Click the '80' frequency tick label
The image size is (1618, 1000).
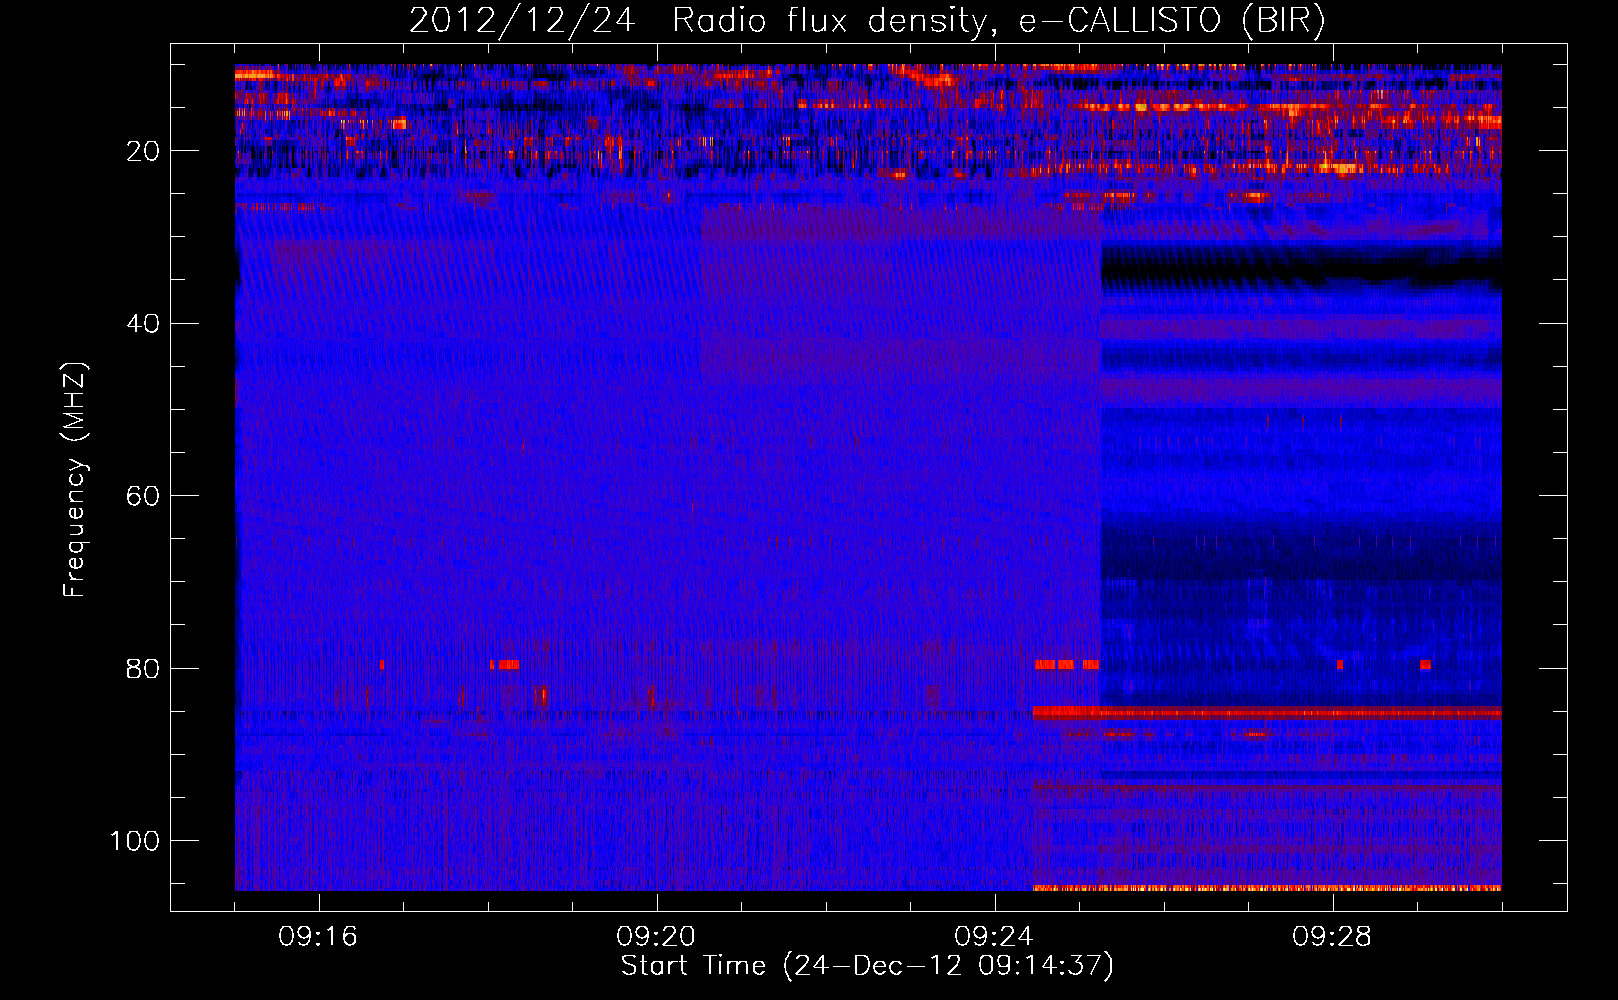pos(144,668)
